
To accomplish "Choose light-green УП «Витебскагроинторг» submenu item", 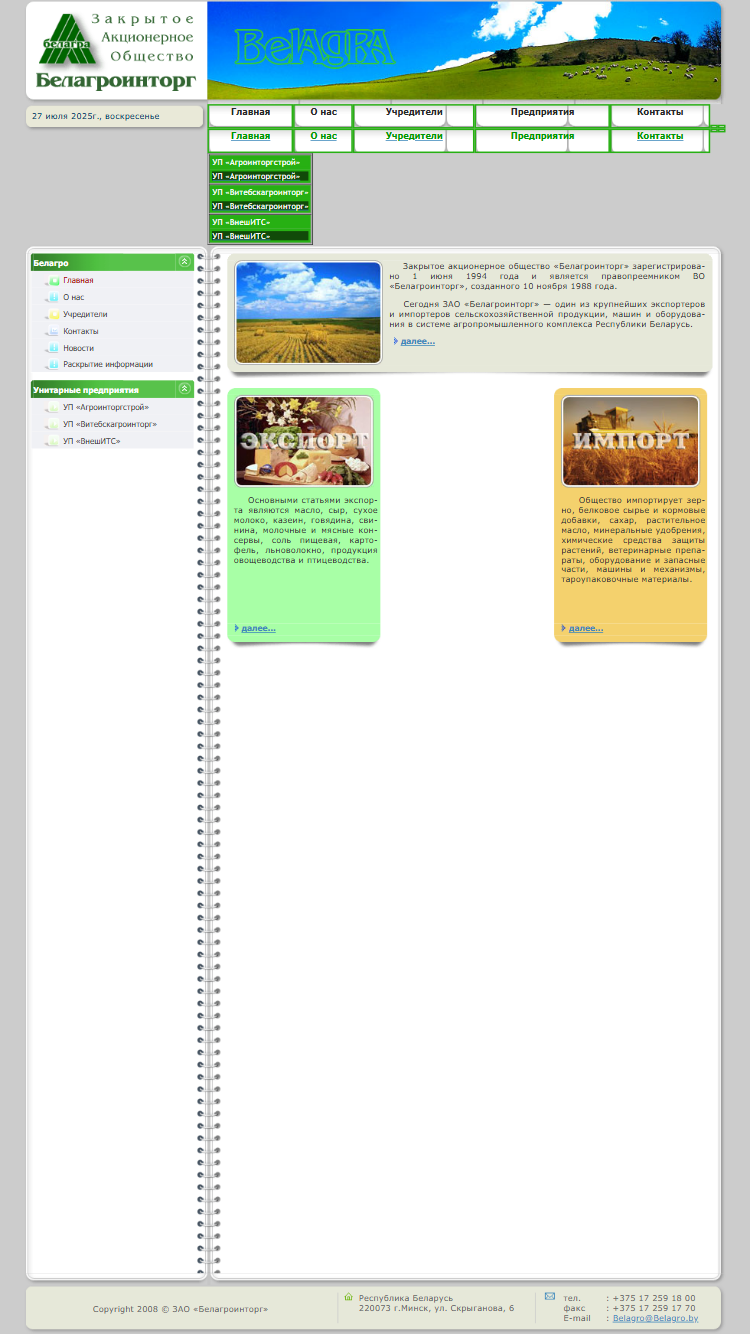I will (260, 192).
